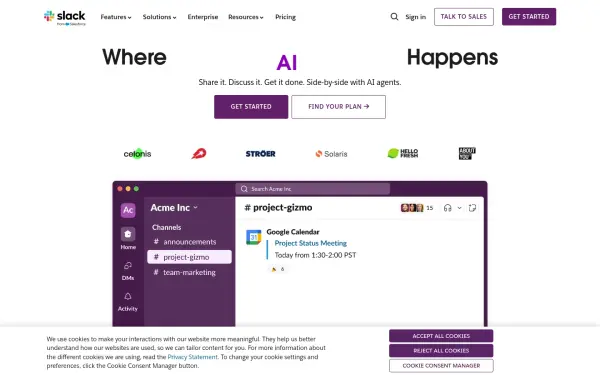Expand the Features menu
Screen dimensions: 600x375
point(116,17)
